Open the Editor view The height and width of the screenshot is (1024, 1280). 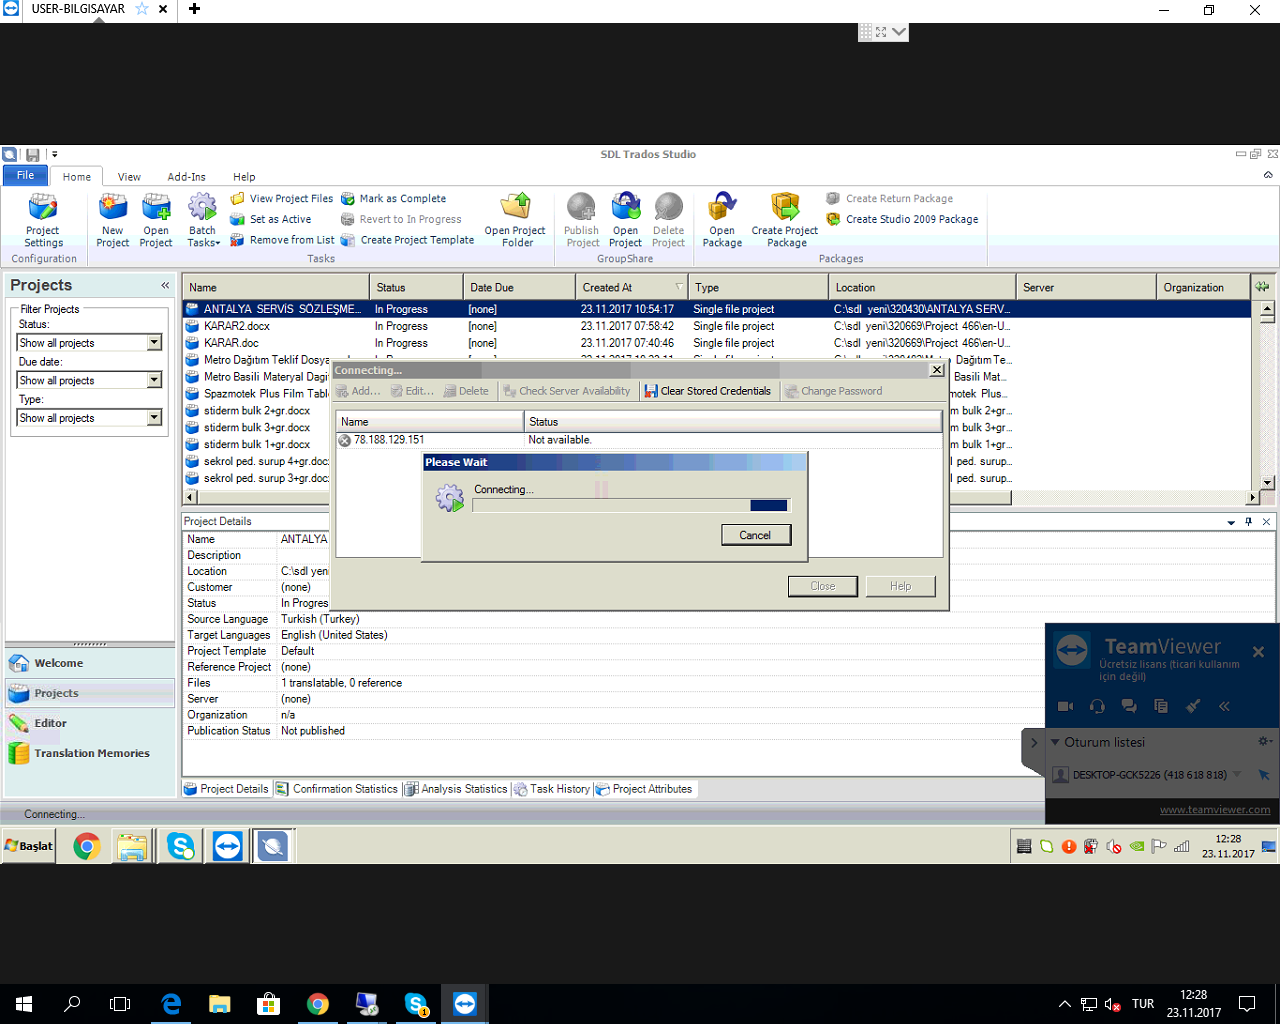90,723
